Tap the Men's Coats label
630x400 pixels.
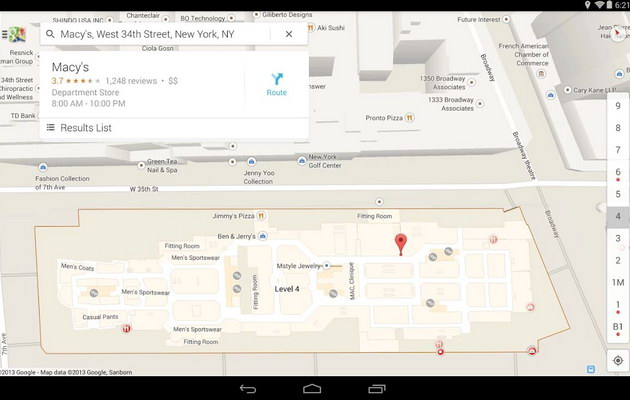point(78,267)
